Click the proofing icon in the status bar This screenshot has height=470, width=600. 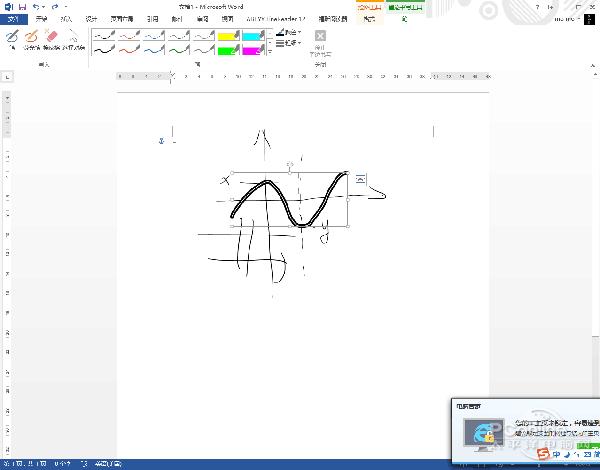[85, 464]
